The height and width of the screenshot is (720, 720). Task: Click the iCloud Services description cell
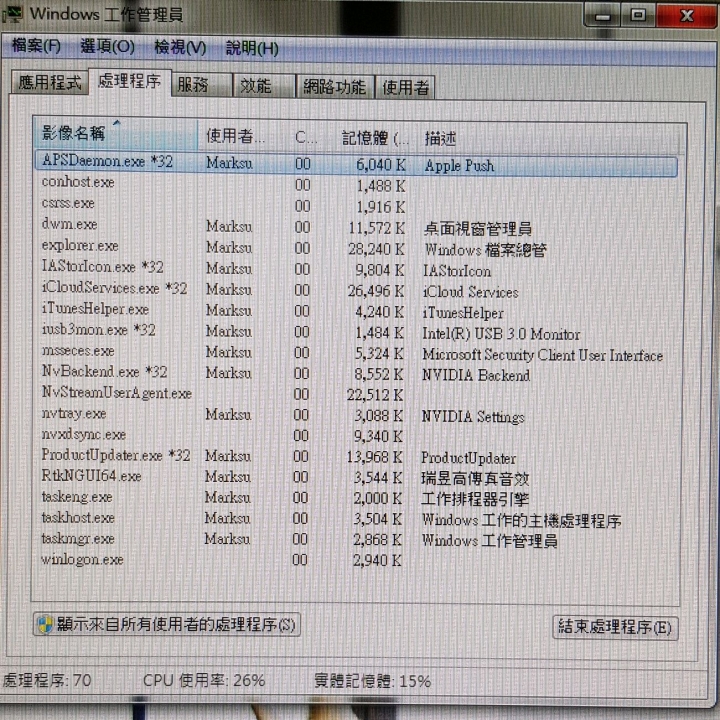click(470, 292)
